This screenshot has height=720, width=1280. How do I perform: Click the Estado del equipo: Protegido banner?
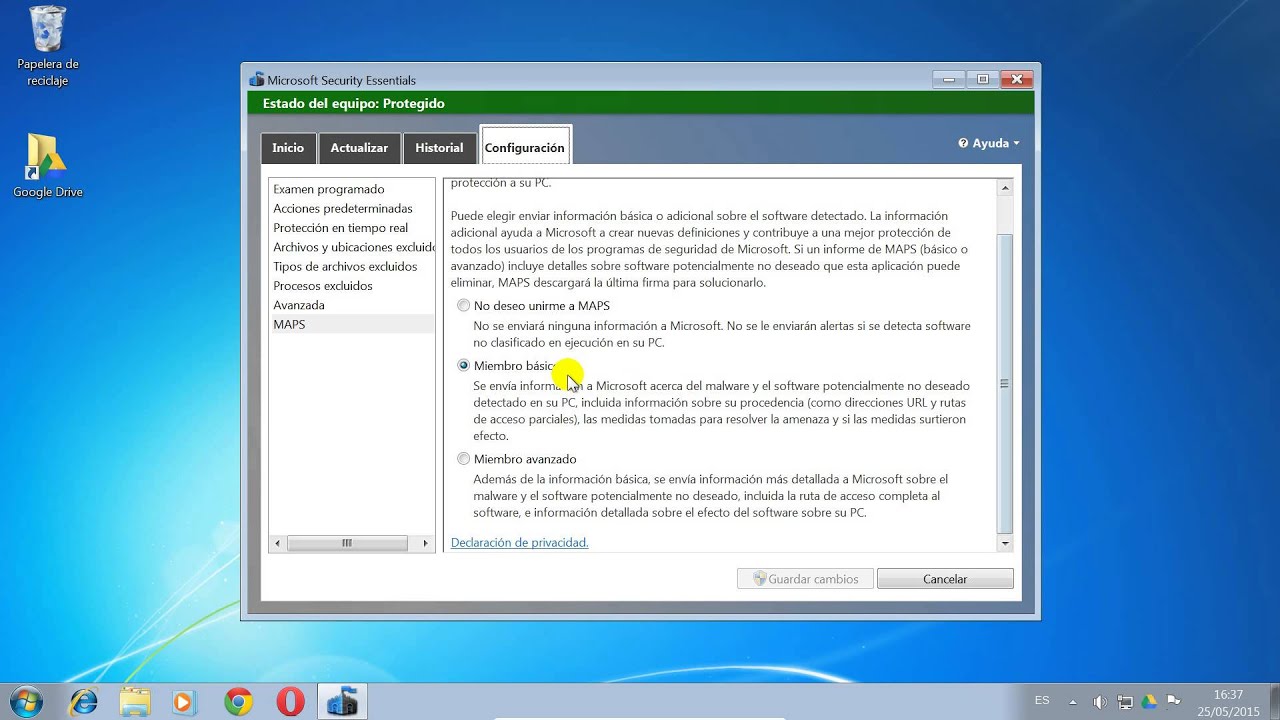click(641, 104)
